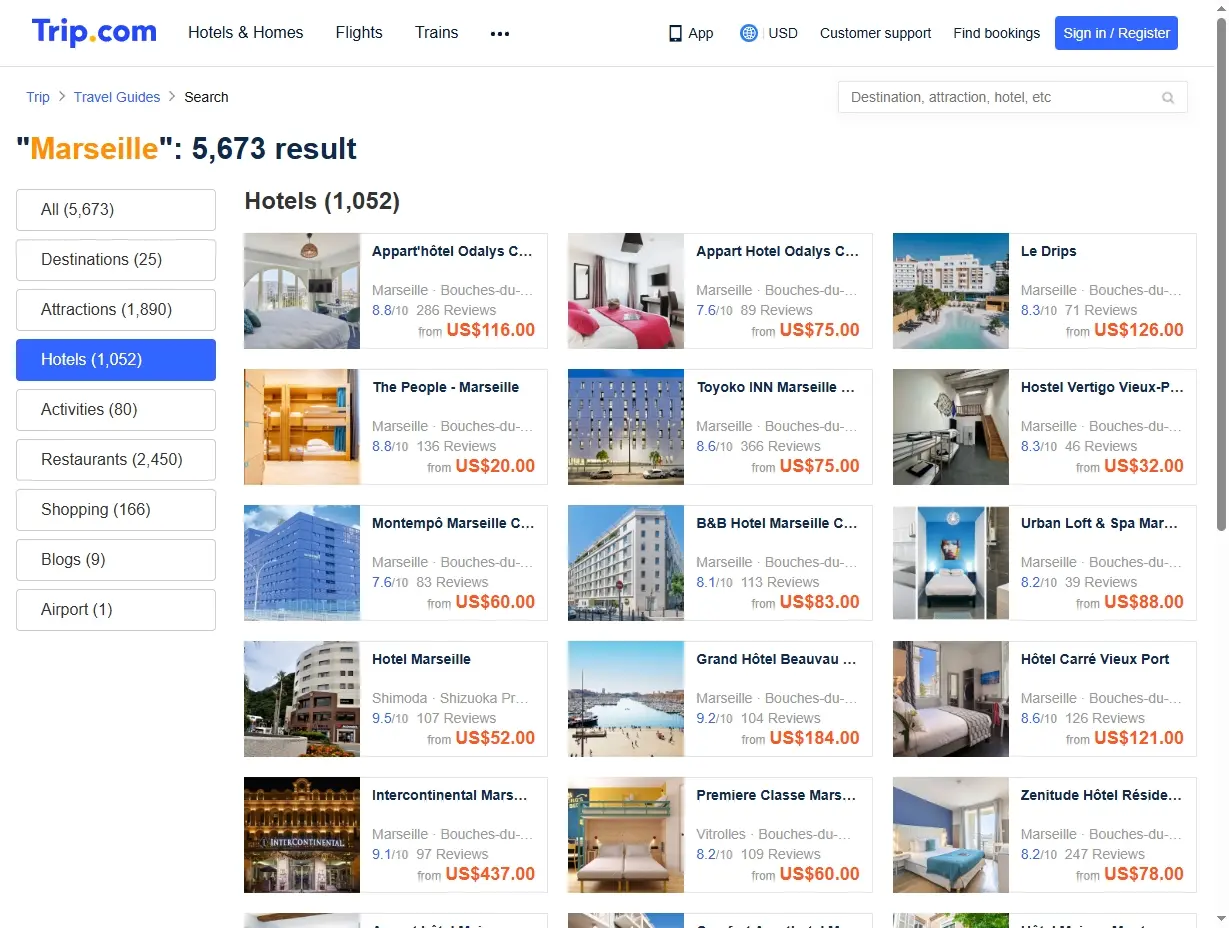Click the US$184.00 price

814,738
